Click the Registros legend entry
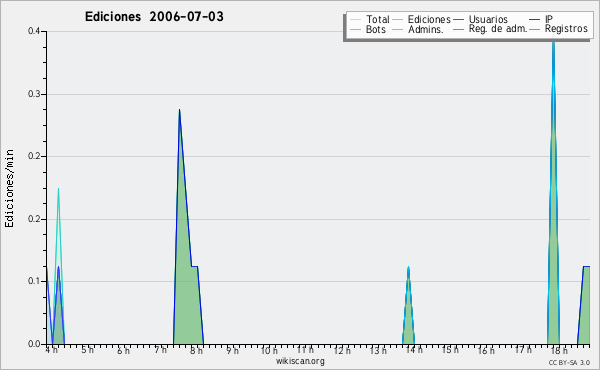The width and height of the screenshot is (600, 370). [559, 29]
